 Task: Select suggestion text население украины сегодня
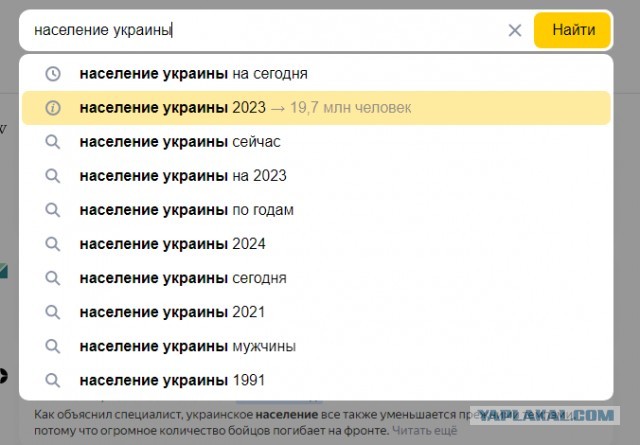pos(183,278)
